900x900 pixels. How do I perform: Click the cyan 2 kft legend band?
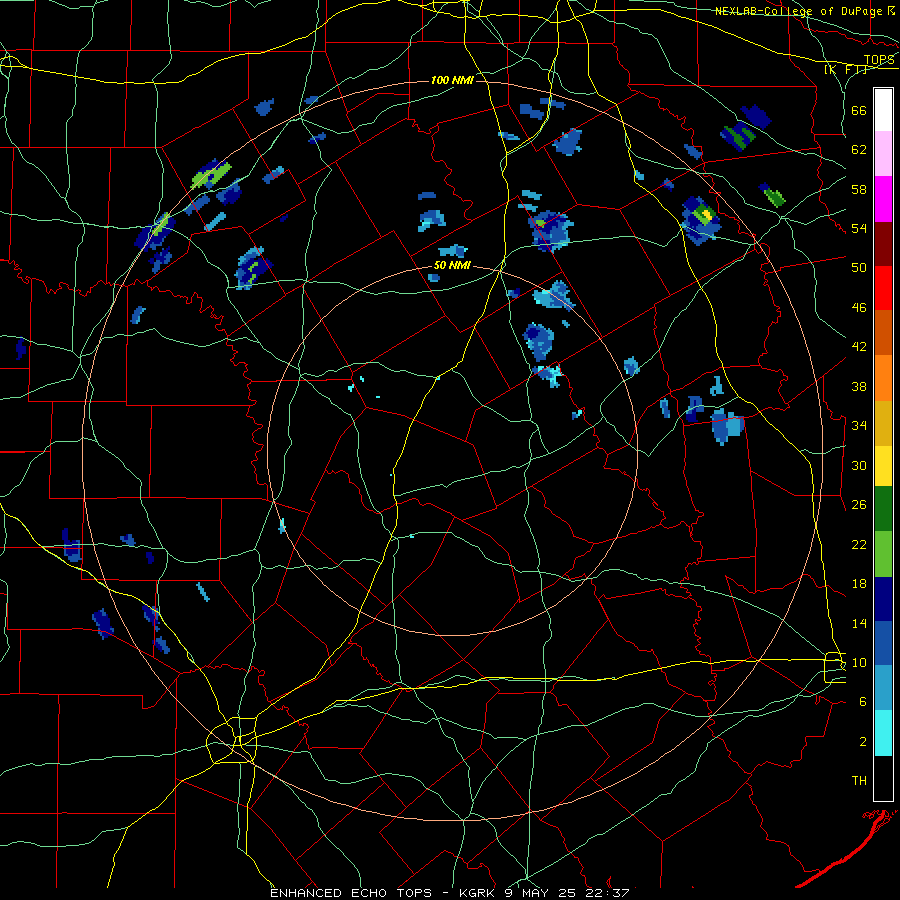point(883,733)
